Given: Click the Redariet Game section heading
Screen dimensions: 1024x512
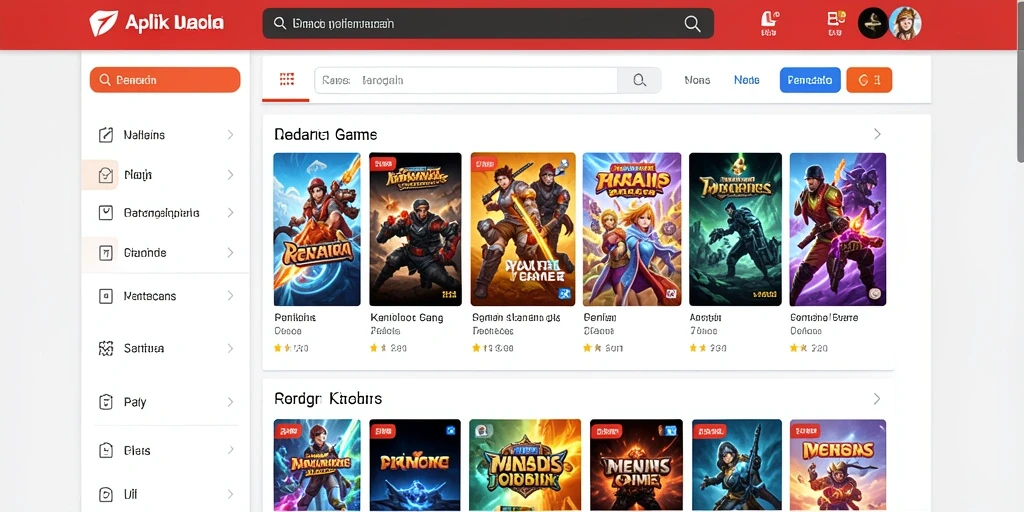Looking at the screenshot, I should point(326,135).
